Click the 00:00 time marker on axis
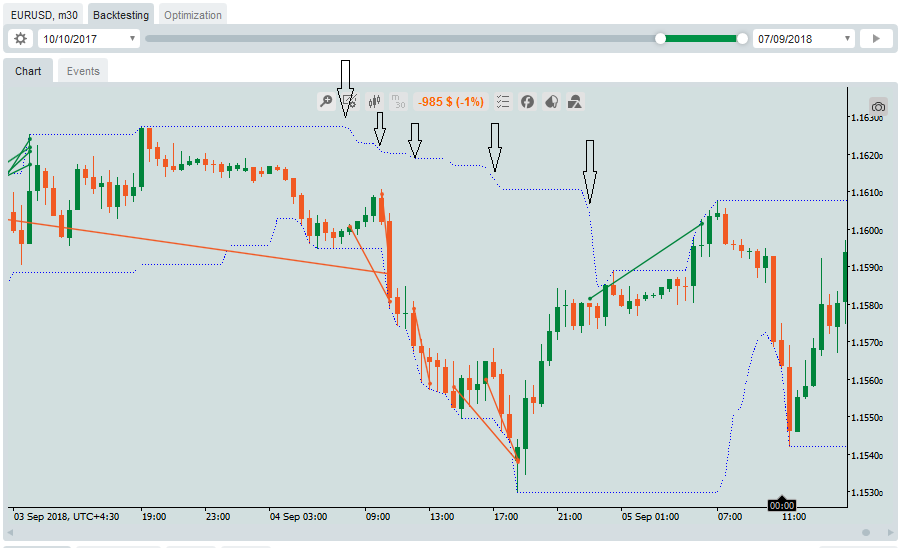The width and height of the screenshot is (899, 548). [x=782, y=505]
